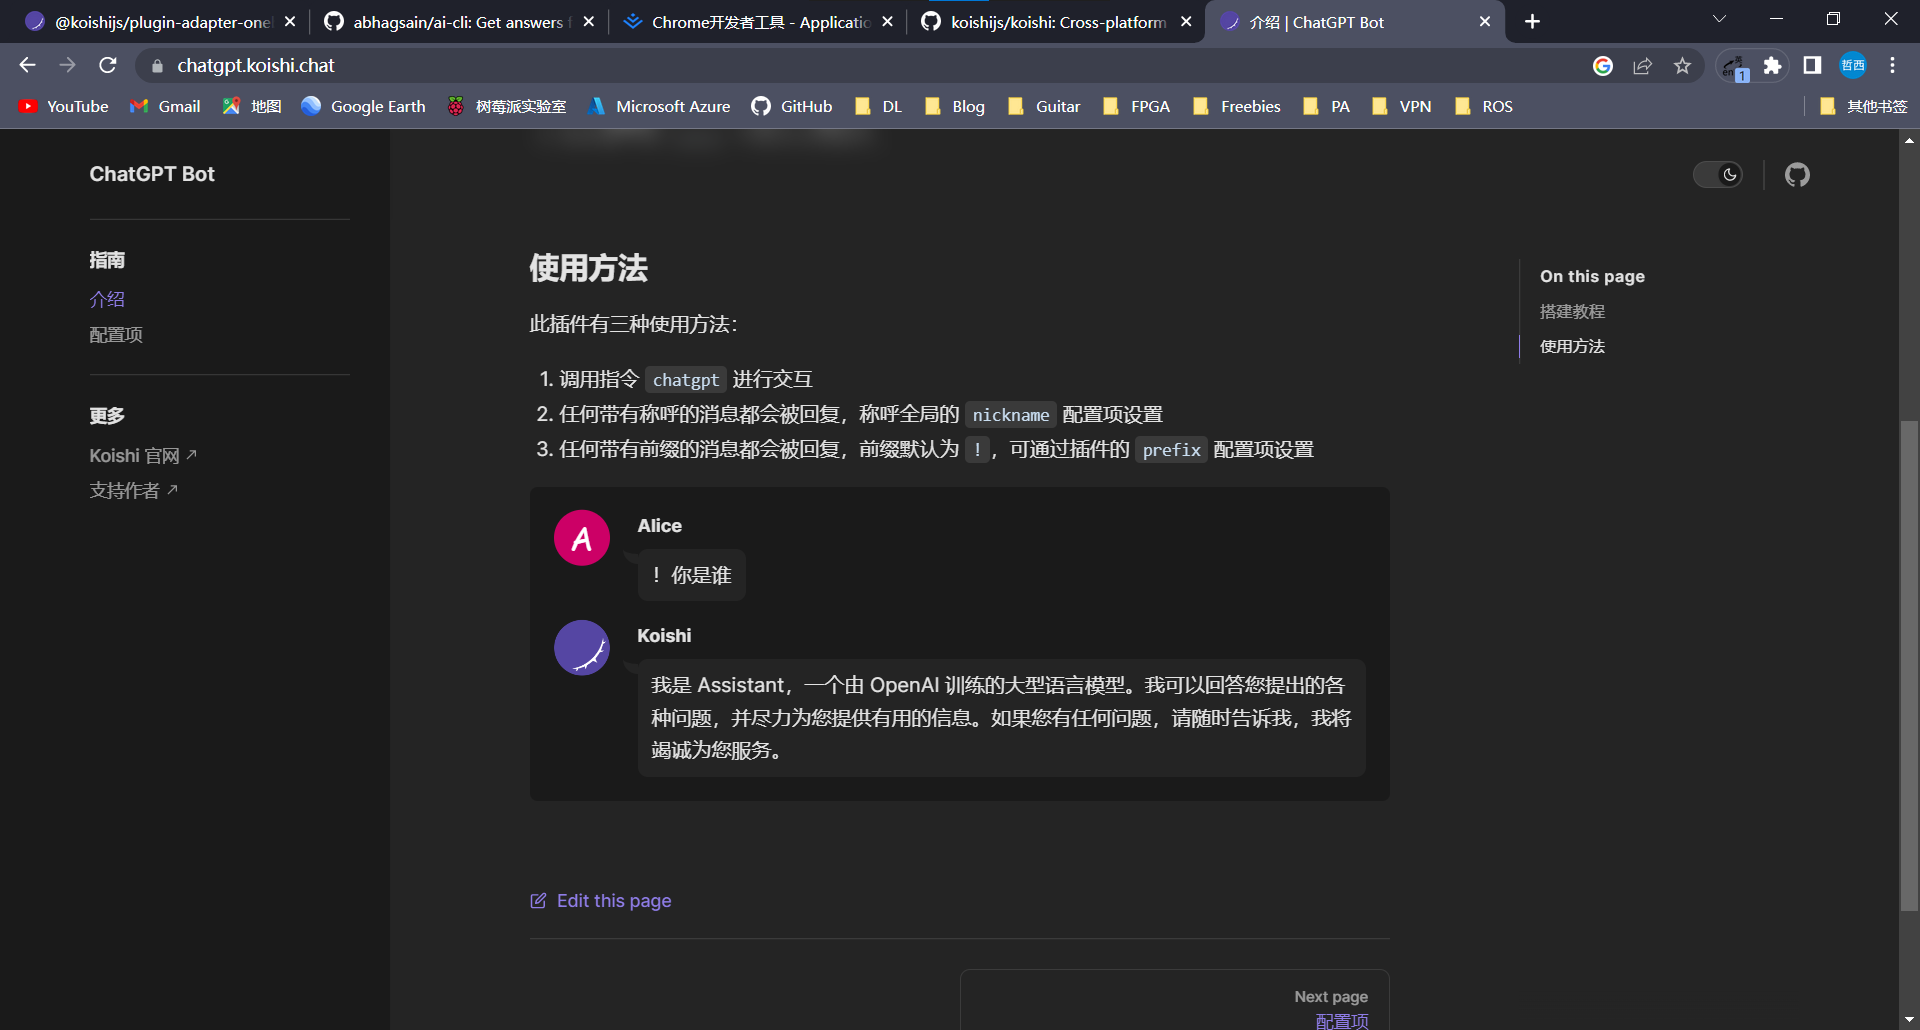1920x1030 pixels.
Task: Click the page vertical scrollbar thumb
Action: (1909, 666)
